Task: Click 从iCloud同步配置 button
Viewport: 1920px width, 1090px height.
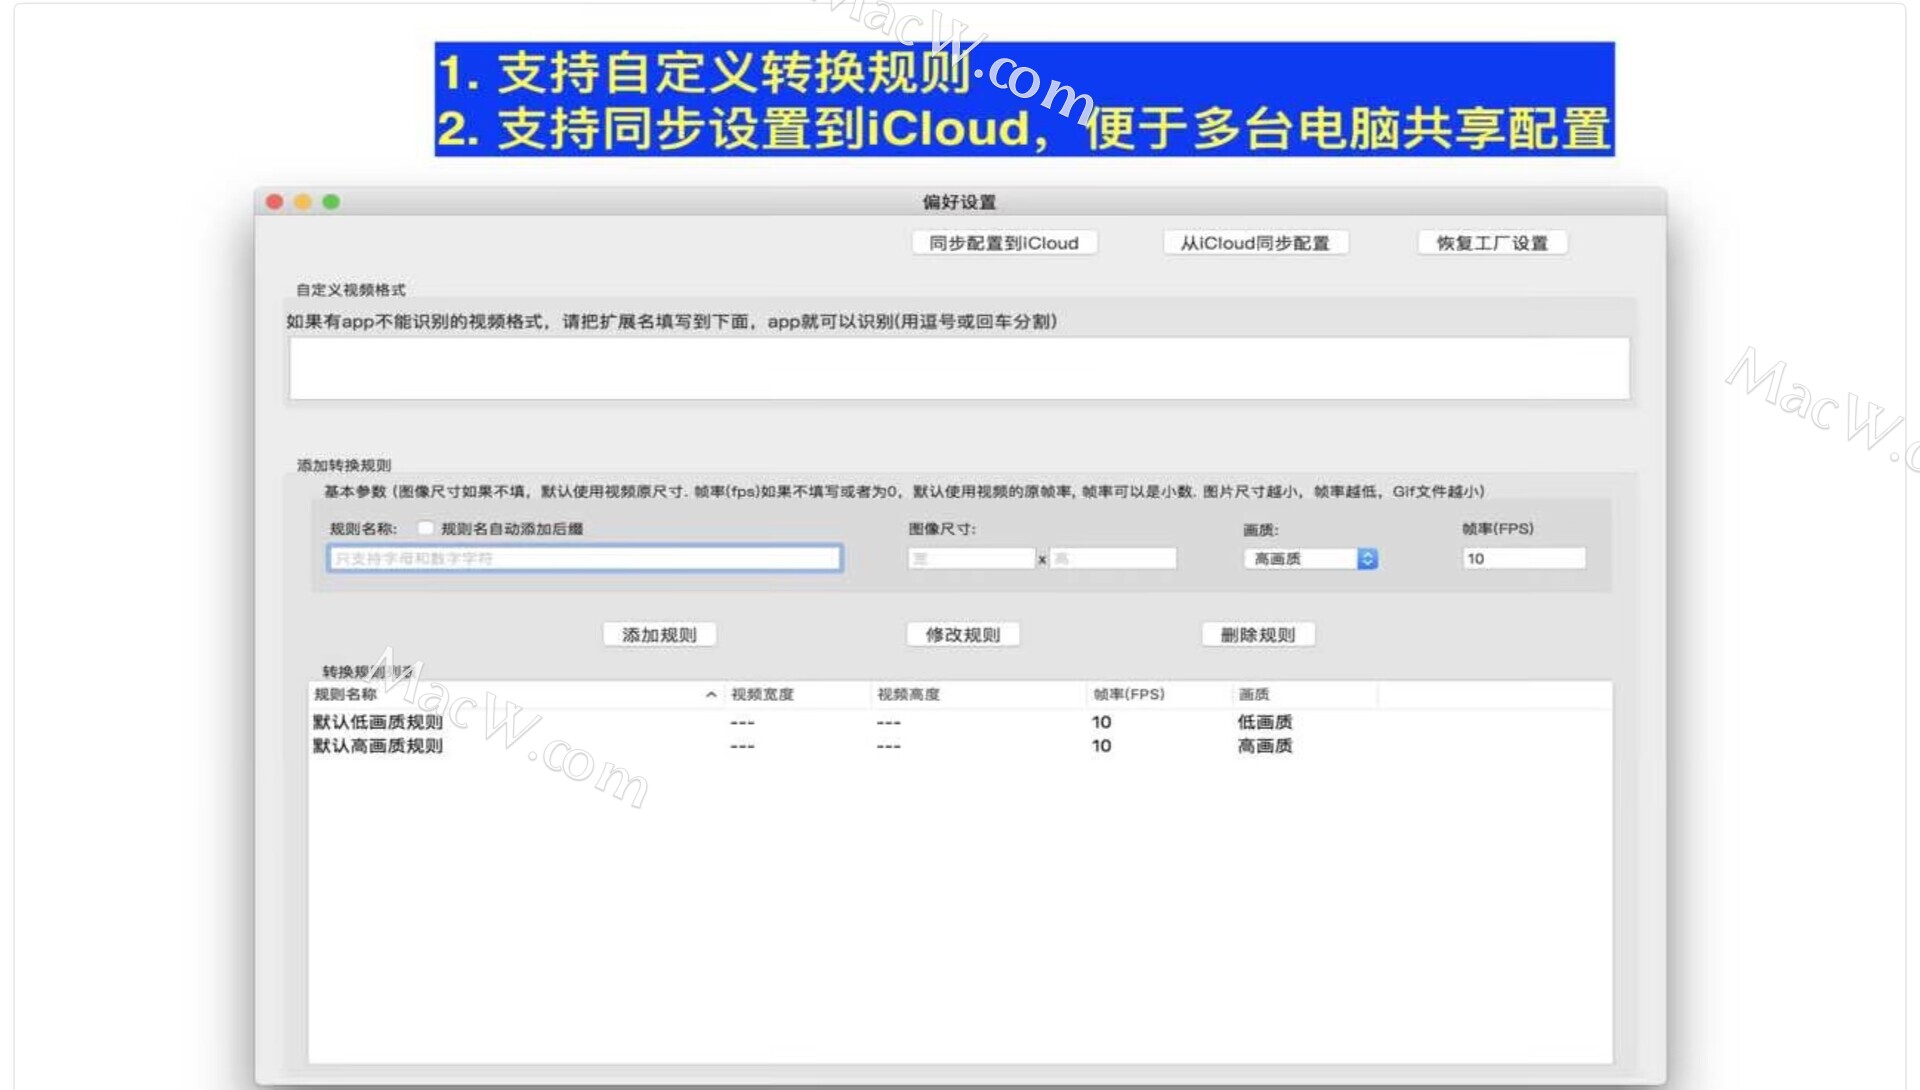Action: 1255,243
